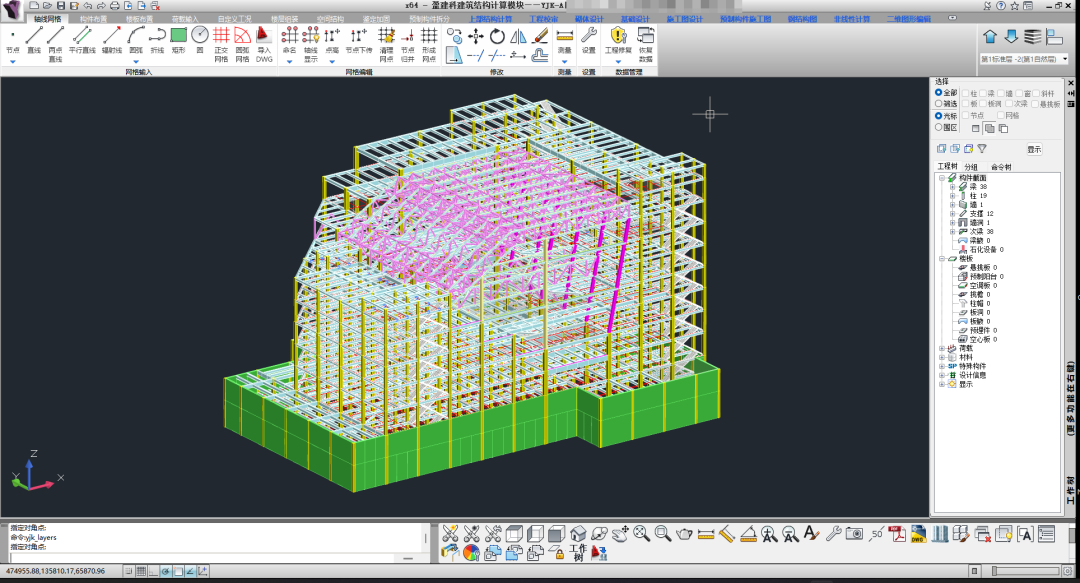The width and height of the screenshot is (1080, 583).
Task: Click the 工程修复 button
Action: (x=618, y=41)
